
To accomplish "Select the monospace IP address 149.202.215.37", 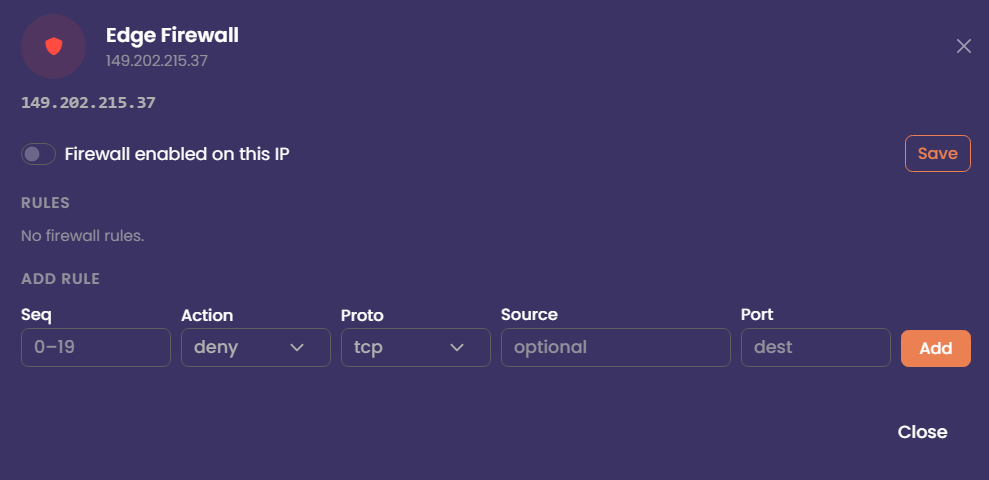I will pos(88,103).
